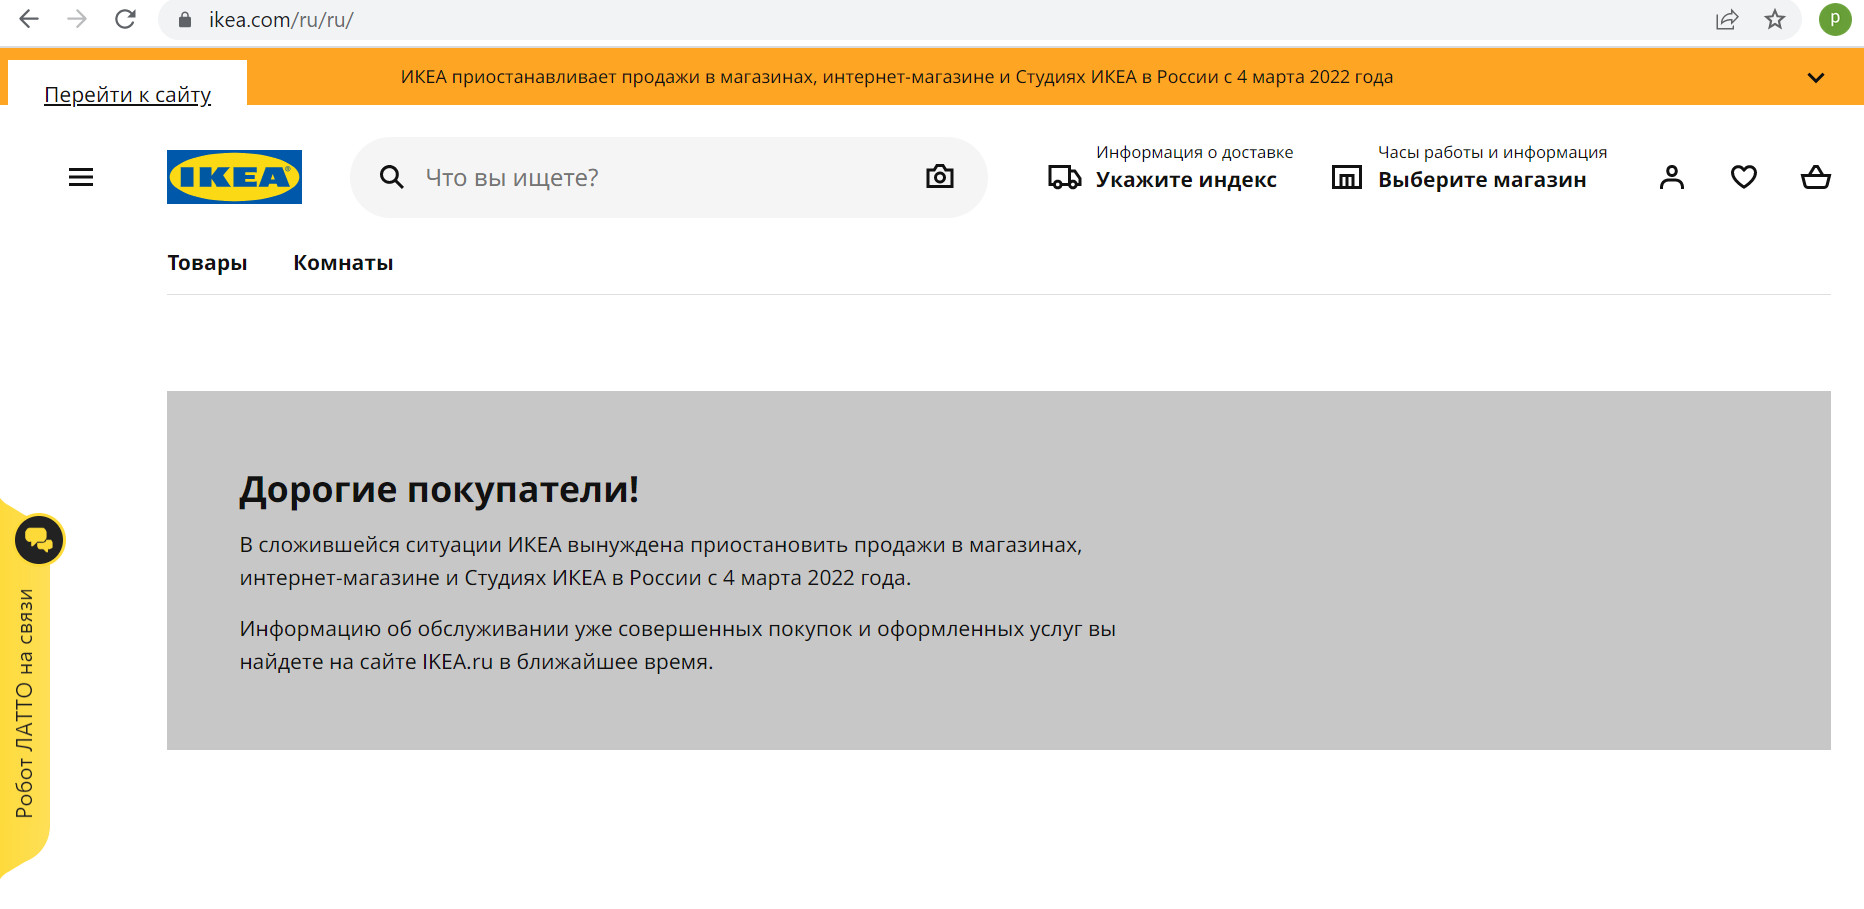This screenshot has height=909, width=1864.
Task: Focus the Что вы ищете? search field
Action: click(x=668, y=177)
